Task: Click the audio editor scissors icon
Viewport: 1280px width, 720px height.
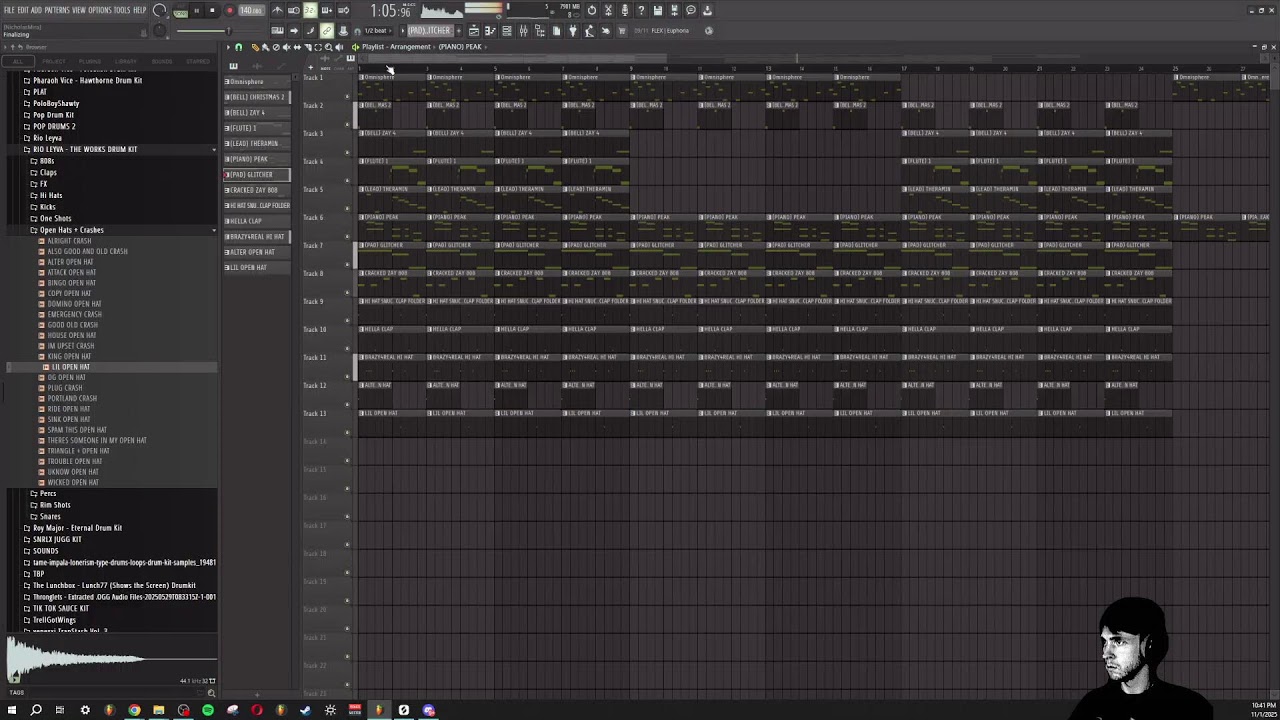Action: click(x=608, y=10)
